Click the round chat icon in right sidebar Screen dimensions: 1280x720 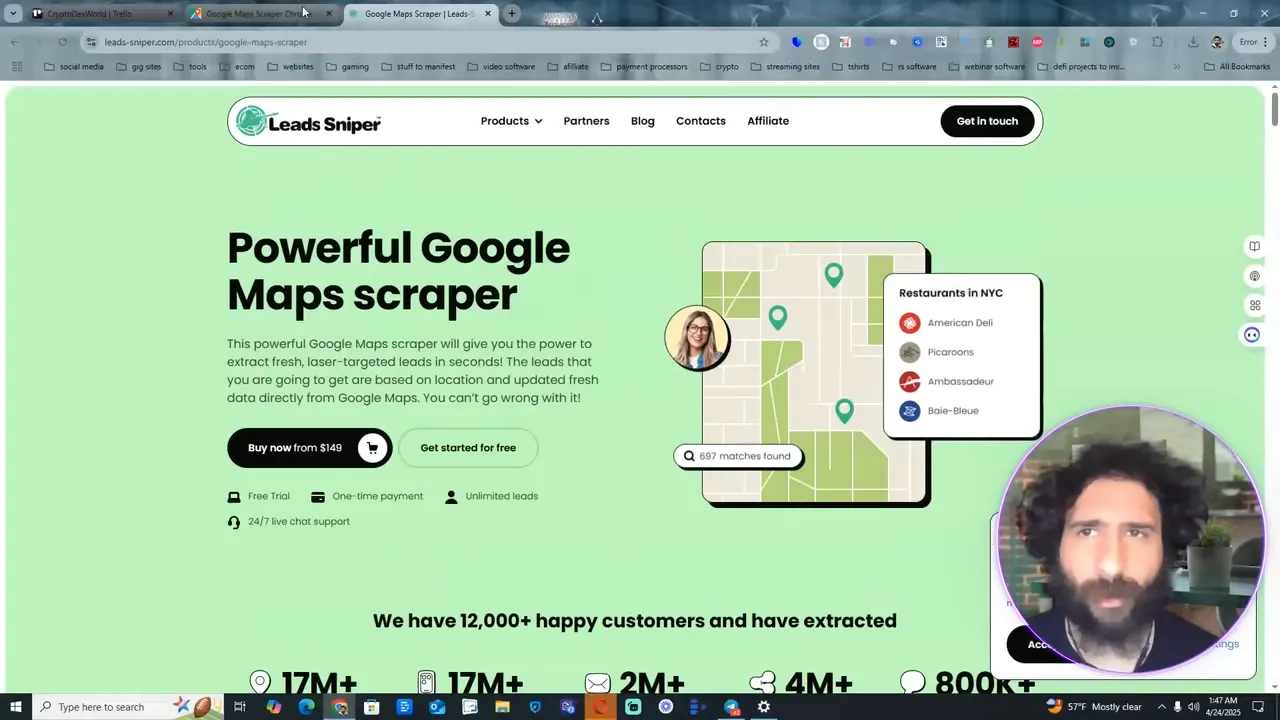coord(1252,335)
